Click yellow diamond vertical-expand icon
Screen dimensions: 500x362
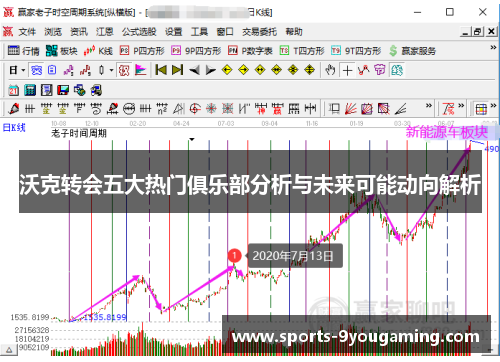(310, 70)
